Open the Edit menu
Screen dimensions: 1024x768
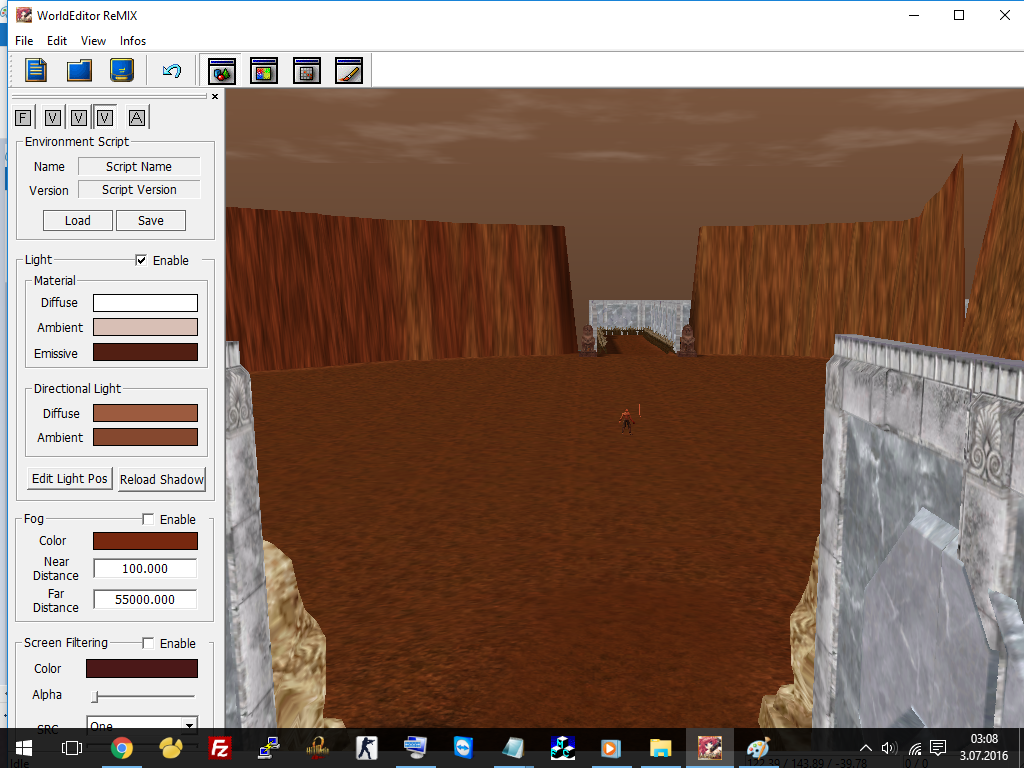[x=57, y=40]
